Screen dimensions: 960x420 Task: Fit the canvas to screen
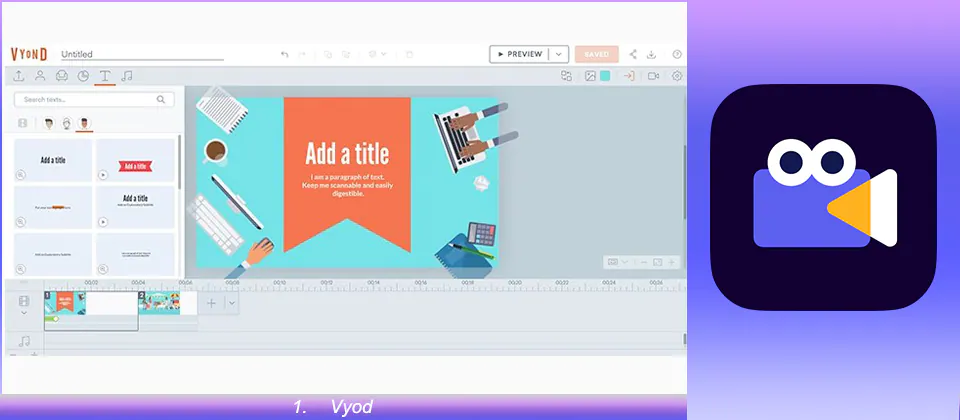pyautogui.click(x=658, y=262)
